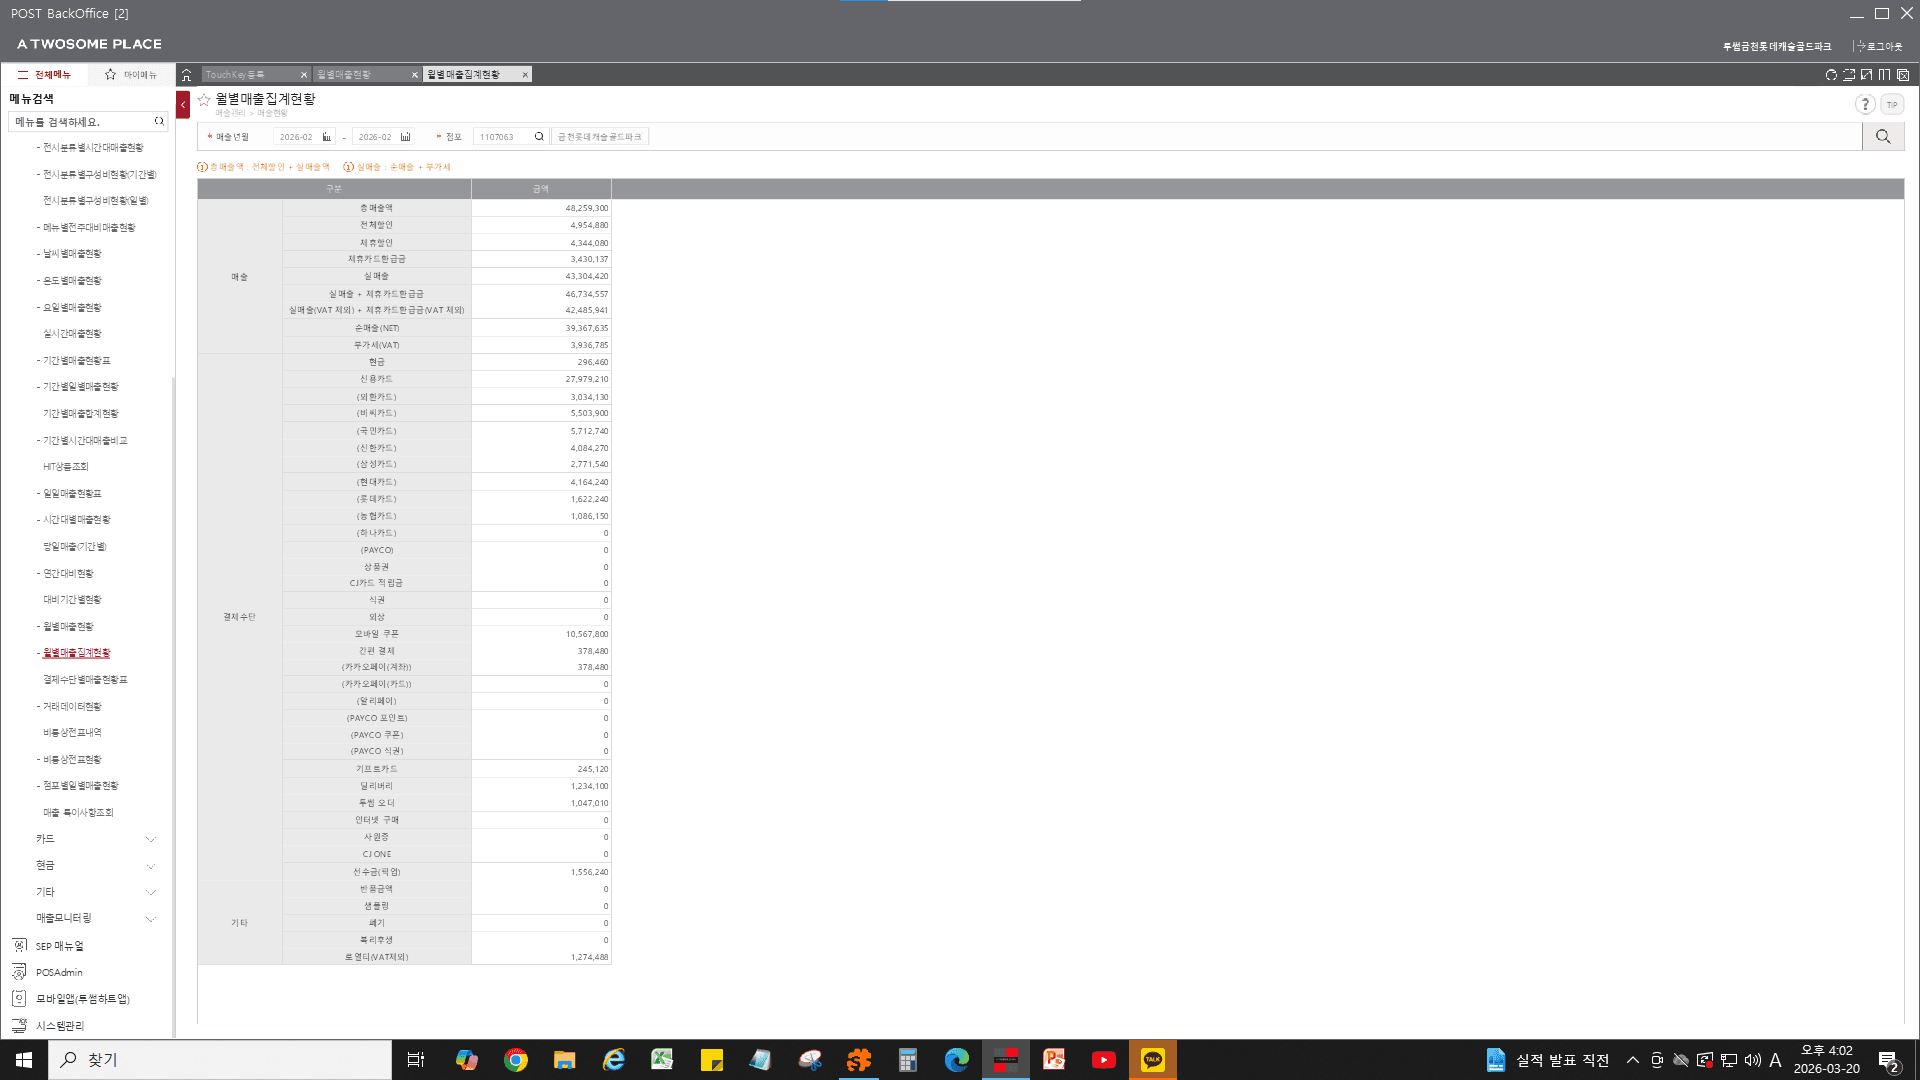Image resolution: width=1920 pixels, height=1080 pixels.
Task: Click the split columns icon in tab toolbar
Action: 1884,75
